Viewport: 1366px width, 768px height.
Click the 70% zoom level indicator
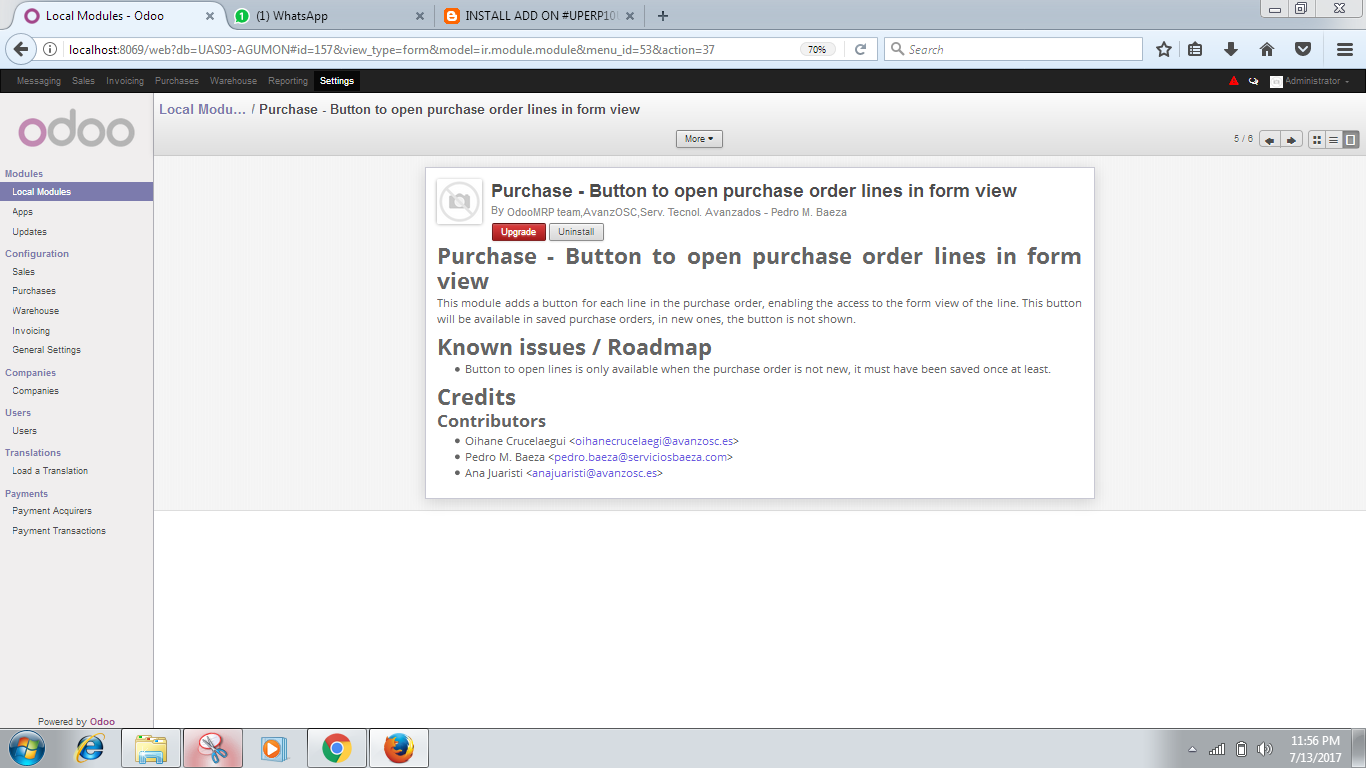[817, 49]
